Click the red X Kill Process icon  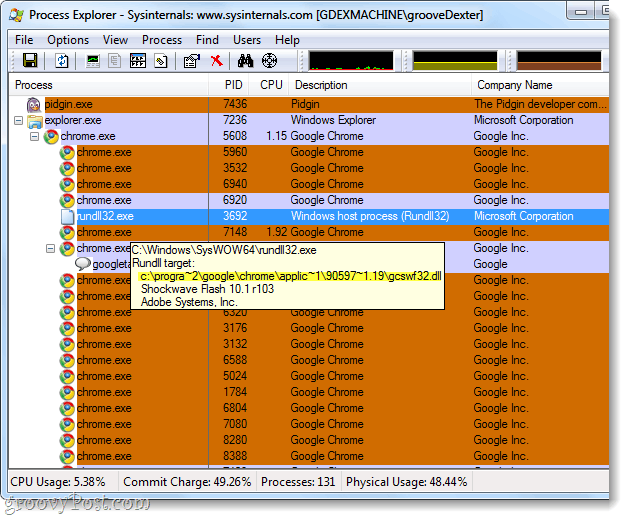click(216, 61)
